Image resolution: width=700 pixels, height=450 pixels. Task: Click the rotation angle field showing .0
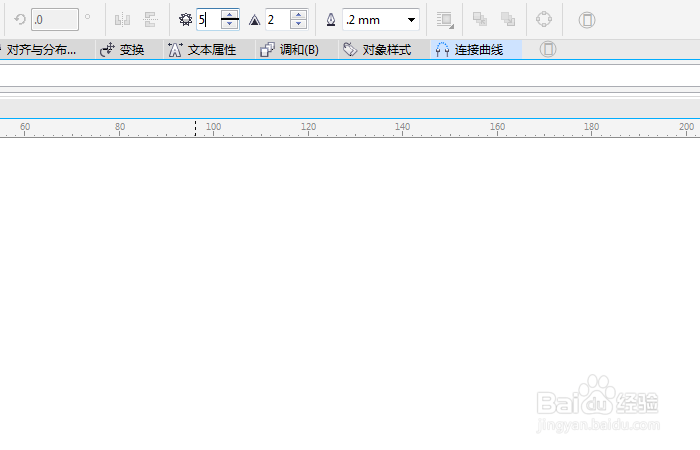pyautogui.click(x=55, y=20)
